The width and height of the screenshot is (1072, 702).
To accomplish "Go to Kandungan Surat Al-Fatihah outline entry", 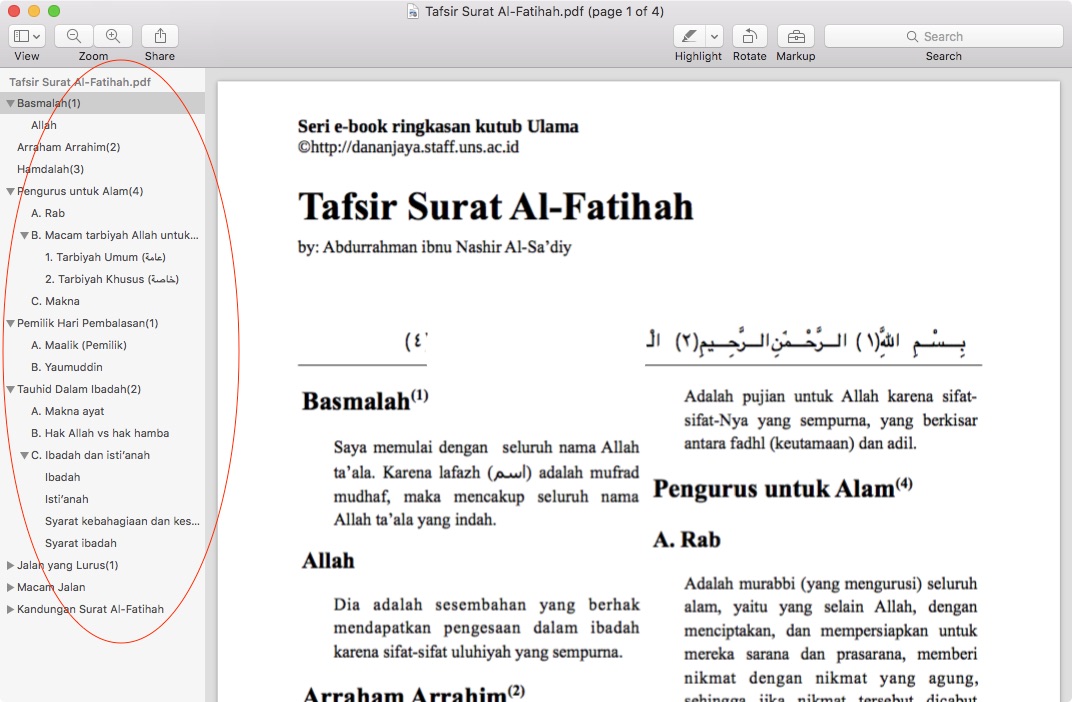I will [x=90, y=609].
